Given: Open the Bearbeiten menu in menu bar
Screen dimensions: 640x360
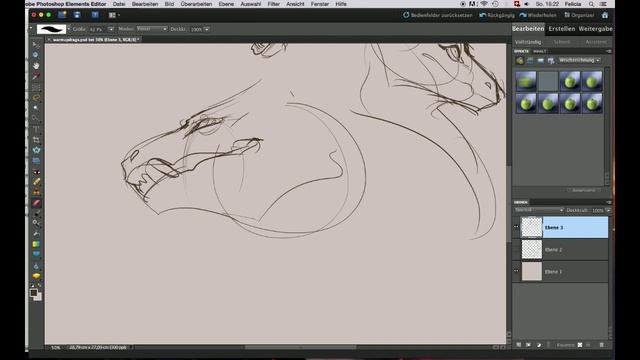Looking at the screenshot, I should [x=145, y=4].
